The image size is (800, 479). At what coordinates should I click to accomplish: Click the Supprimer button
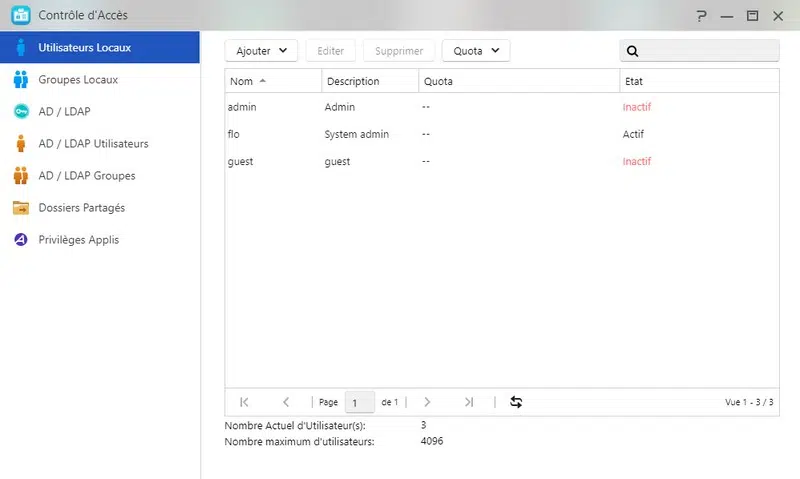399,51
